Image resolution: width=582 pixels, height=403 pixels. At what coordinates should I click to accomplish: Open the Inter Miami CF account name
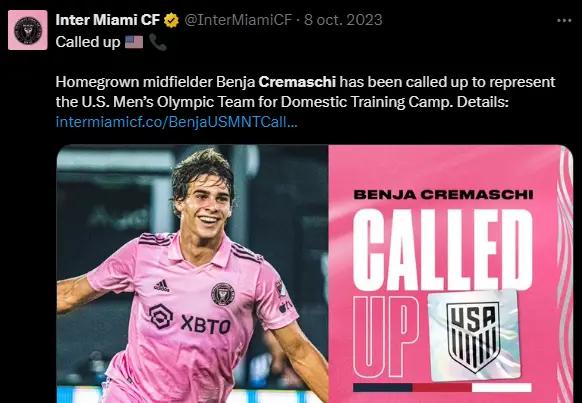108,20
